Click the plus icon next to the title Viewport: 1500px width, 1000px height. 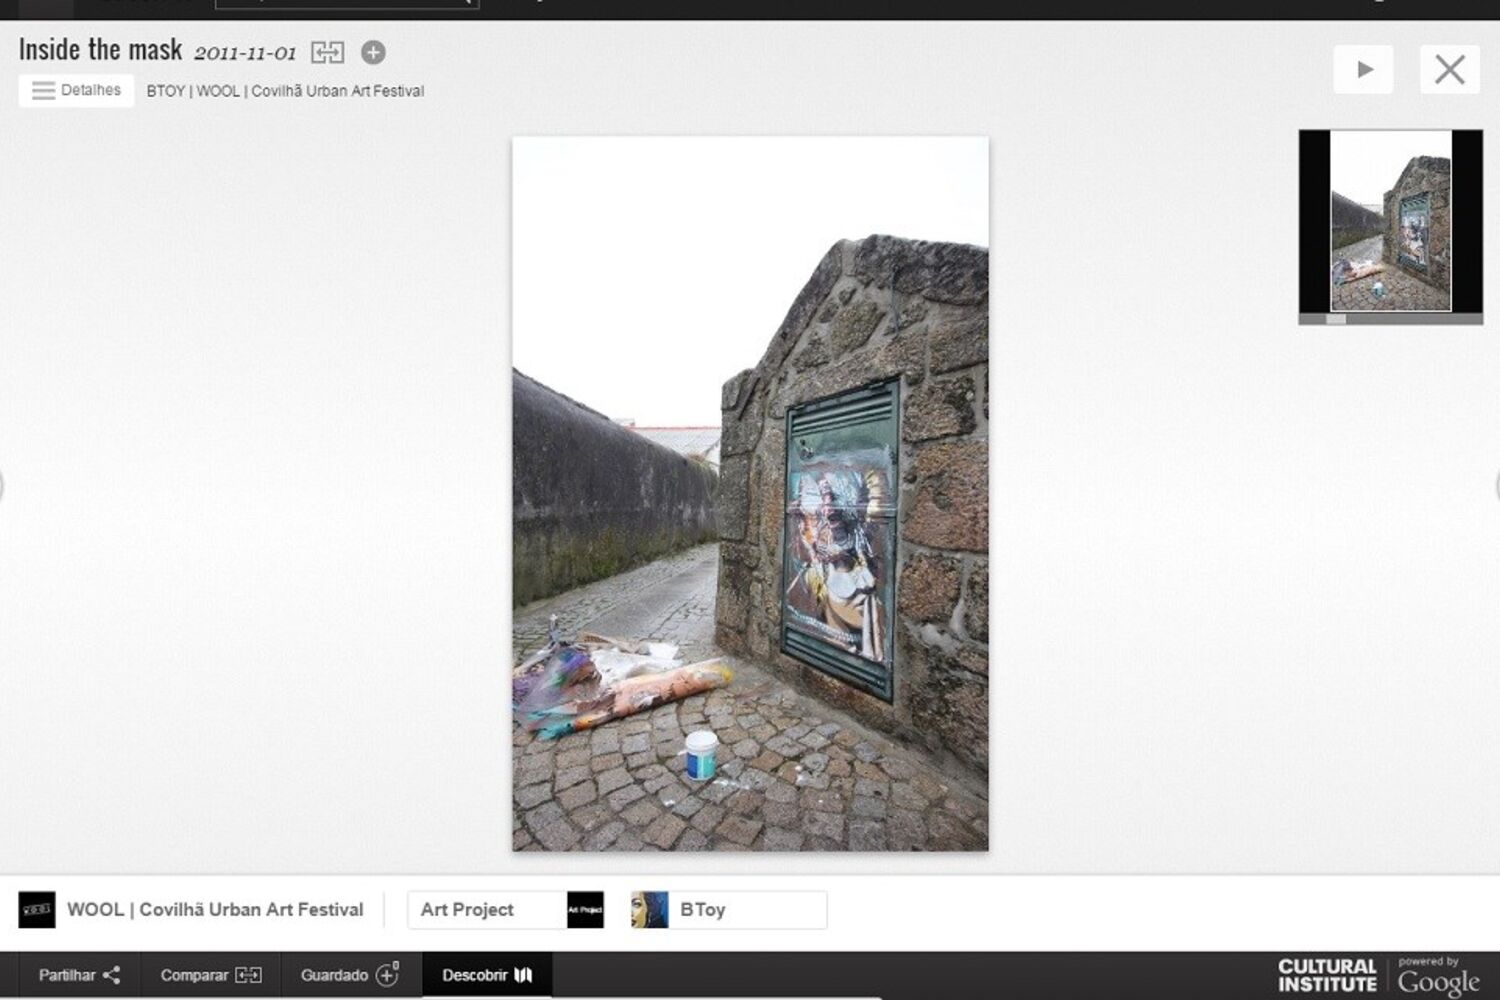click(x=373, y=52)
